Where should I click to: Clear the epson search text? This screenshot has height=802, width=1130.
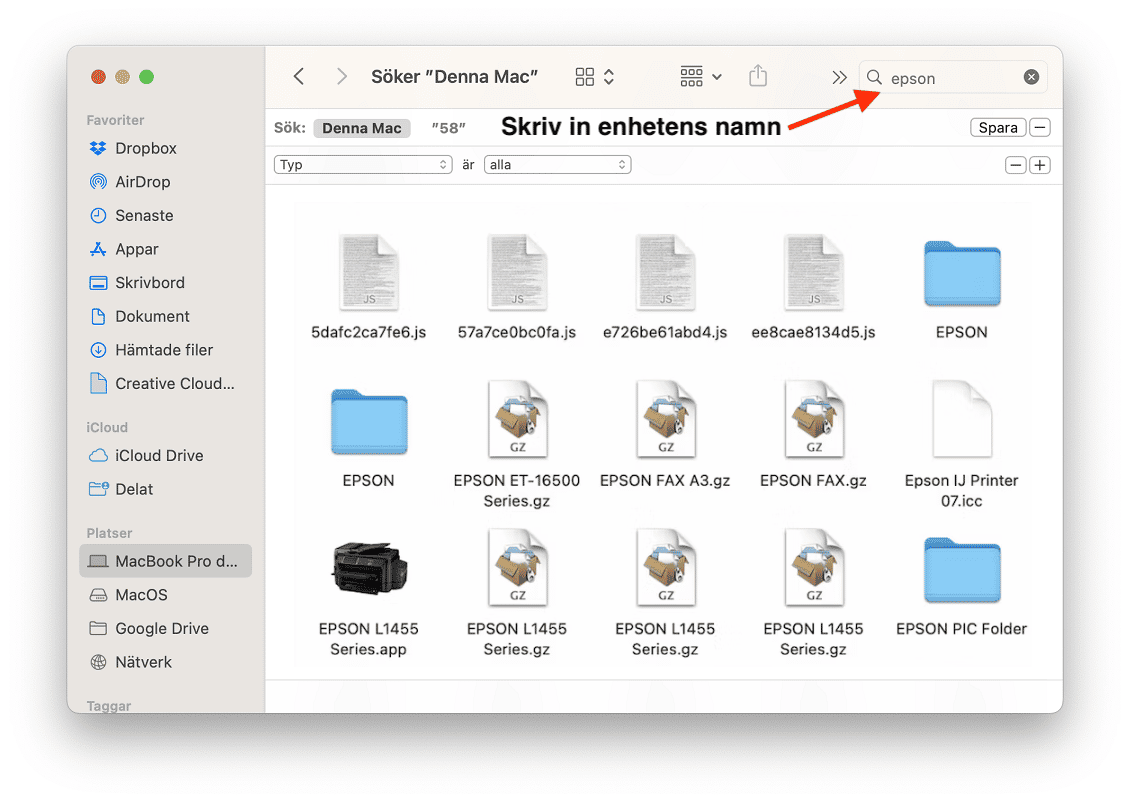coord(1031,78)
